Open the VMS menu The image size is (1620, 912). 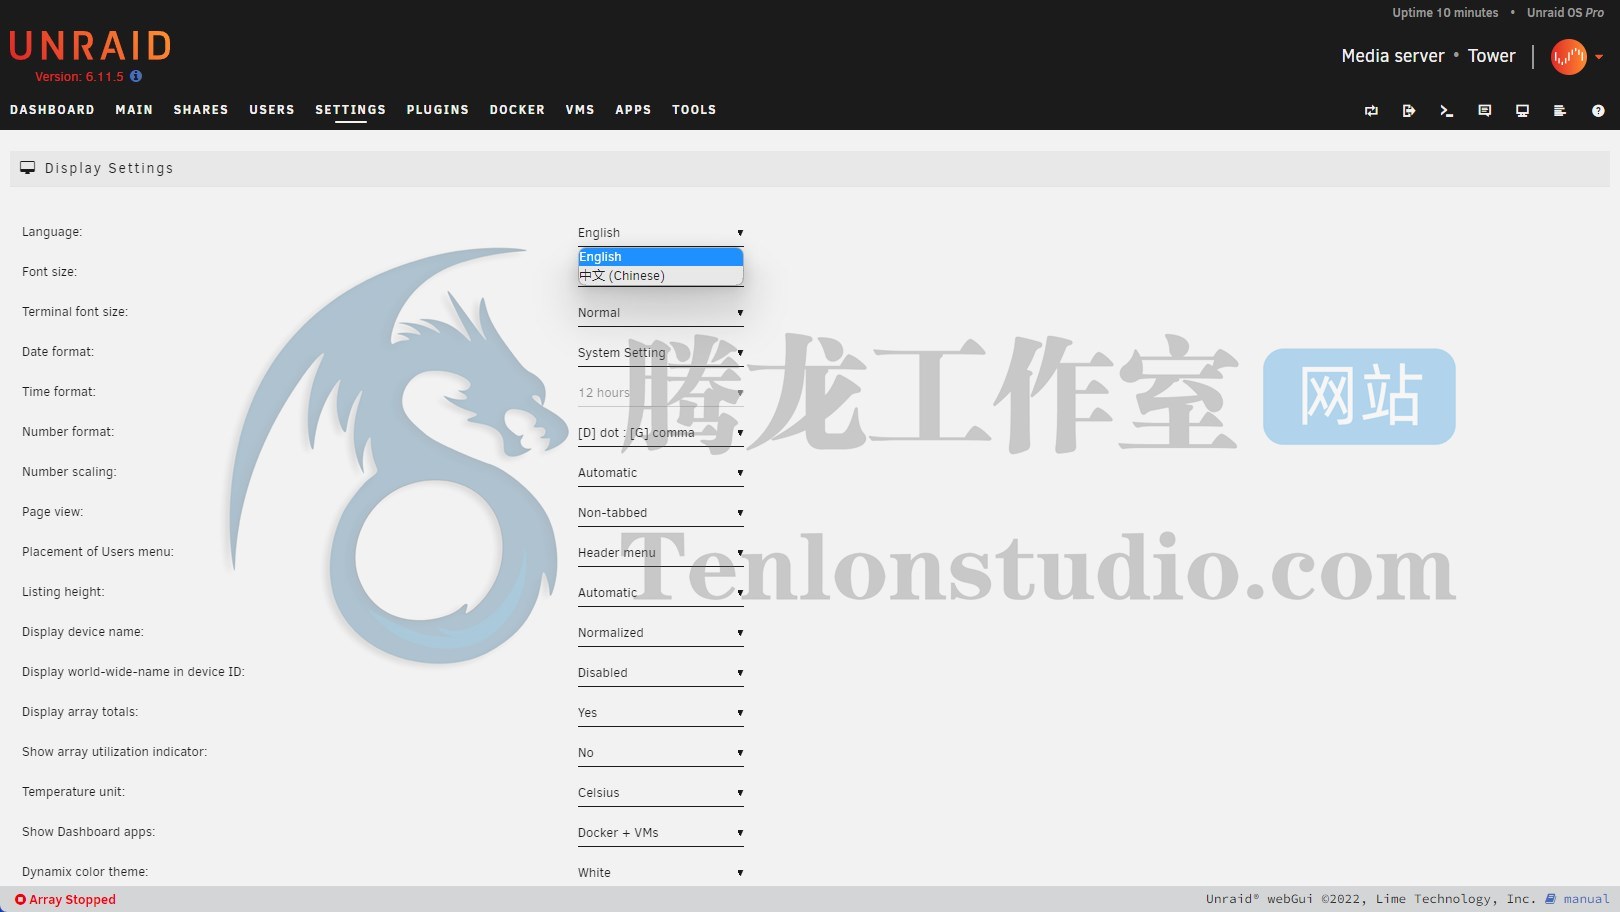pos(580,110)
